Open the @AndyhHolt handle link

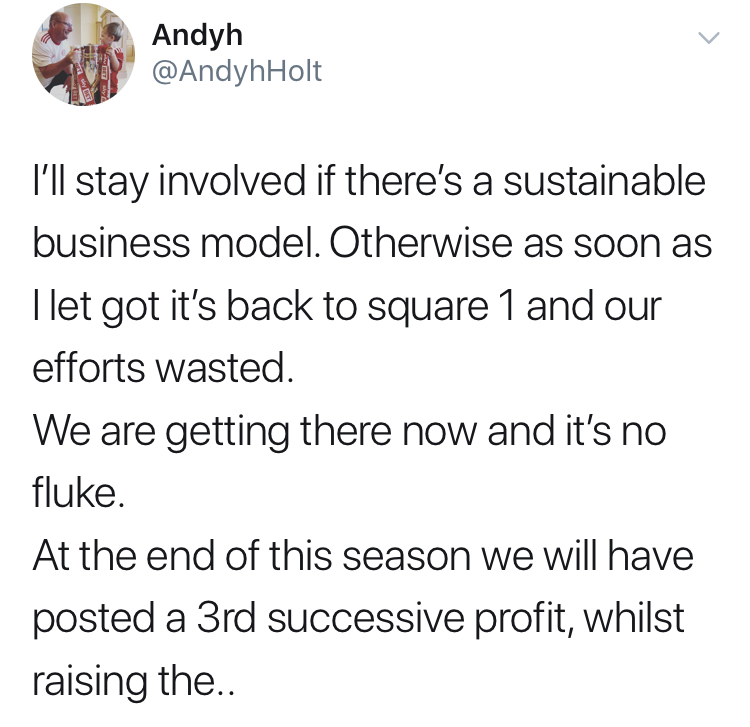(237, 71)
